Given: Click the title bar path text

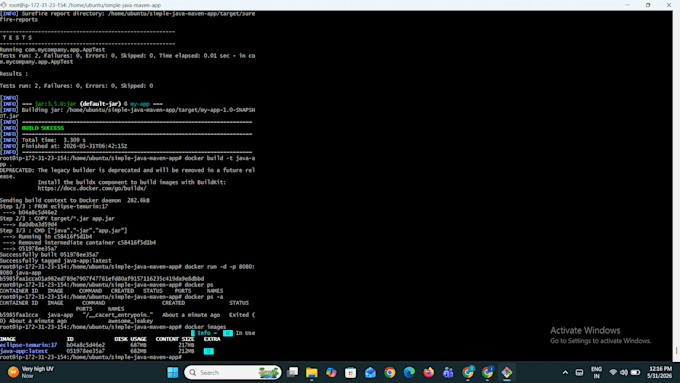Looking at the screenshot, I should [x=85, y=5].
